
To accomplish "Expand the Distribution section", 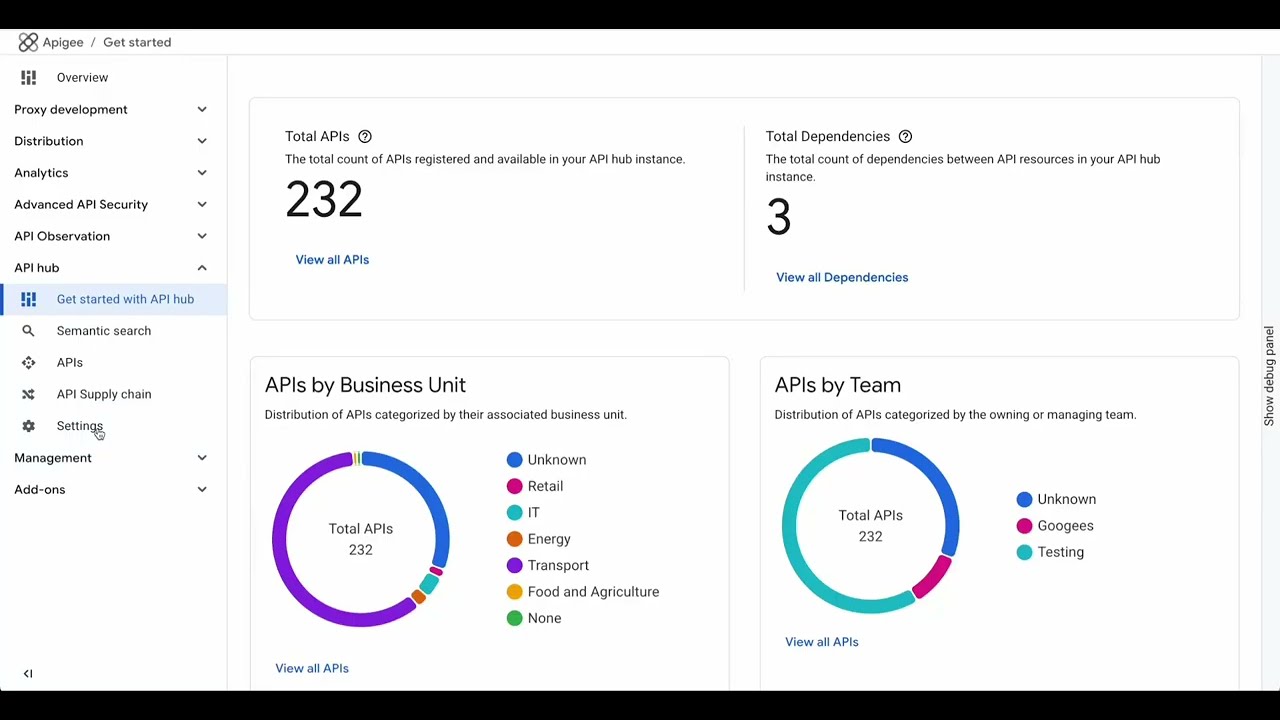I will point(111,141).
